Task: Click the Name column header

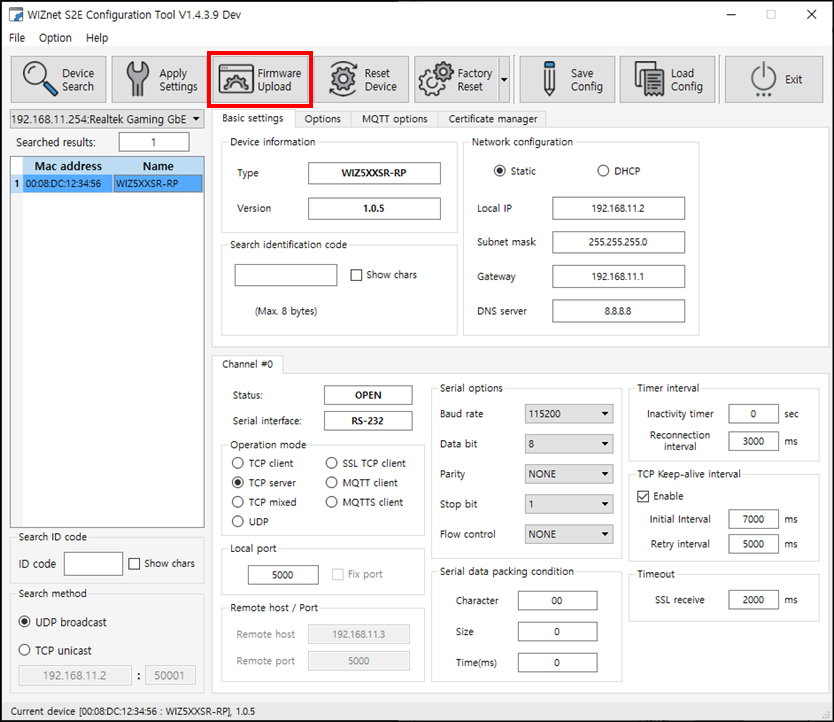Action: tap(158, 166)
